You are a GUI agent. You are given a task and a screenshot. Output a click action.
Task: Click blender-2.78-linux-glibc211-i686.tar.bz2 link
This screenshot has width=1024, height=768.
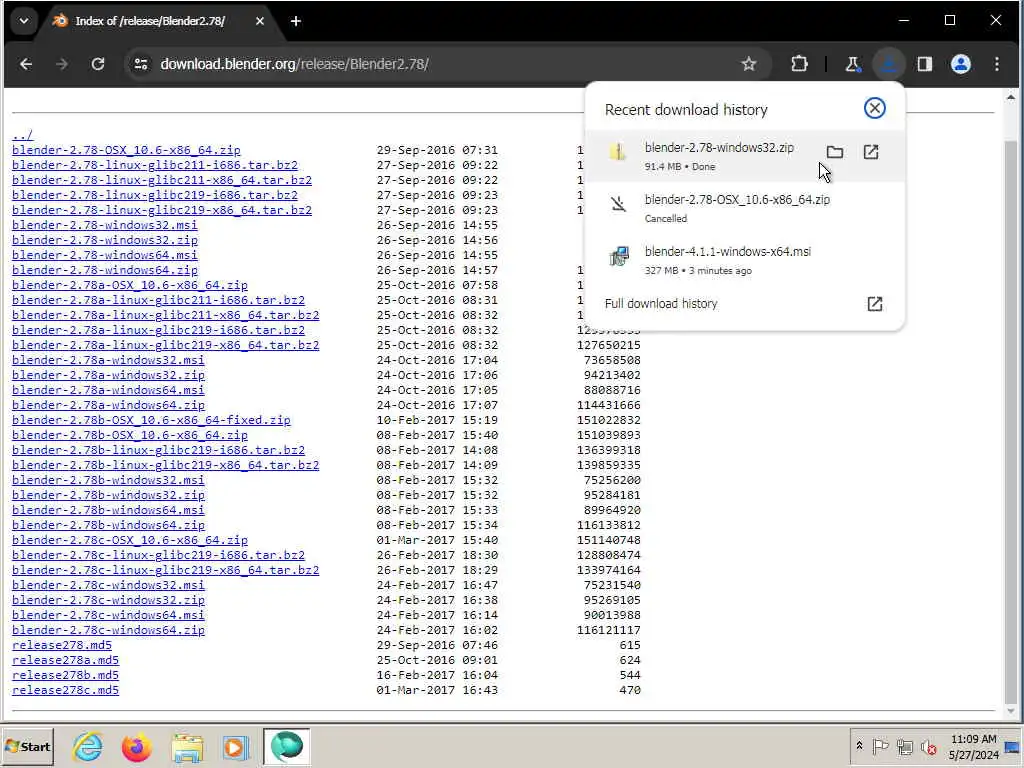click(x=155, y=165)
